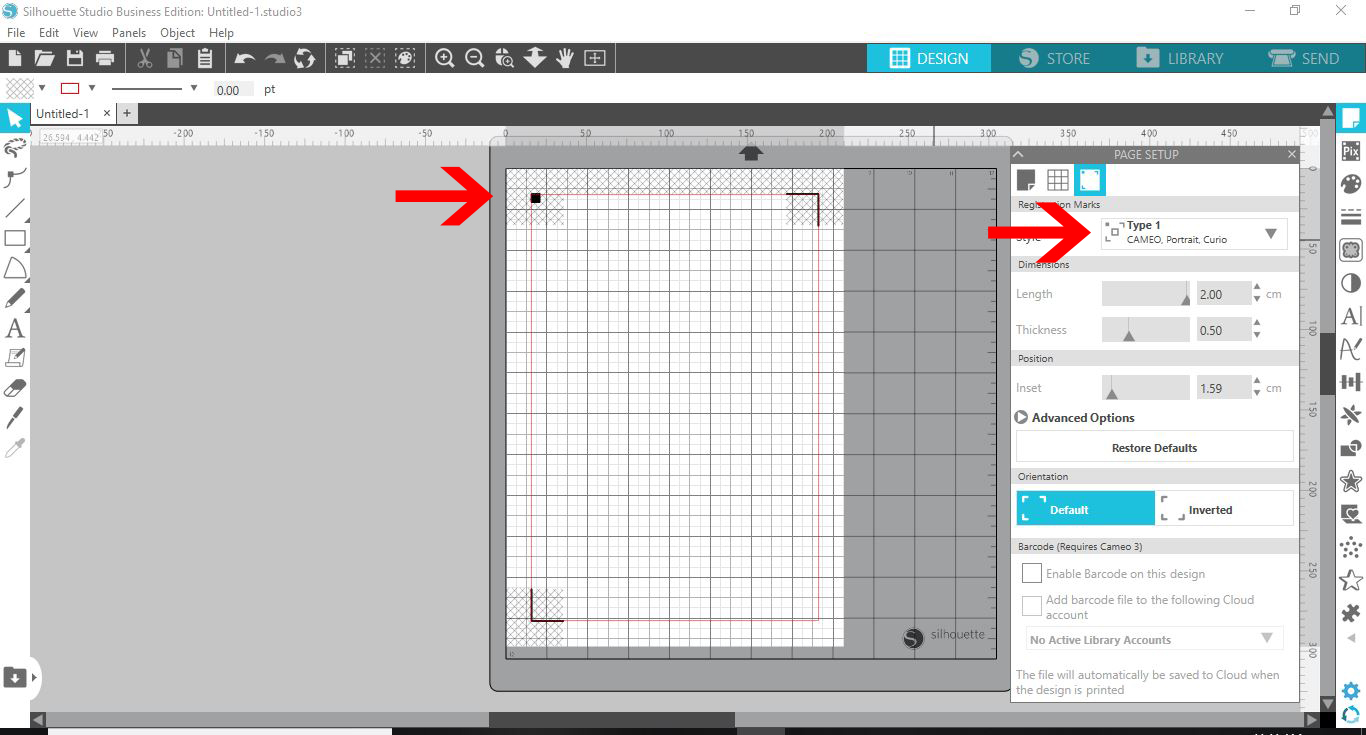
Task: Select the Text tool
Action: point(15,328)
